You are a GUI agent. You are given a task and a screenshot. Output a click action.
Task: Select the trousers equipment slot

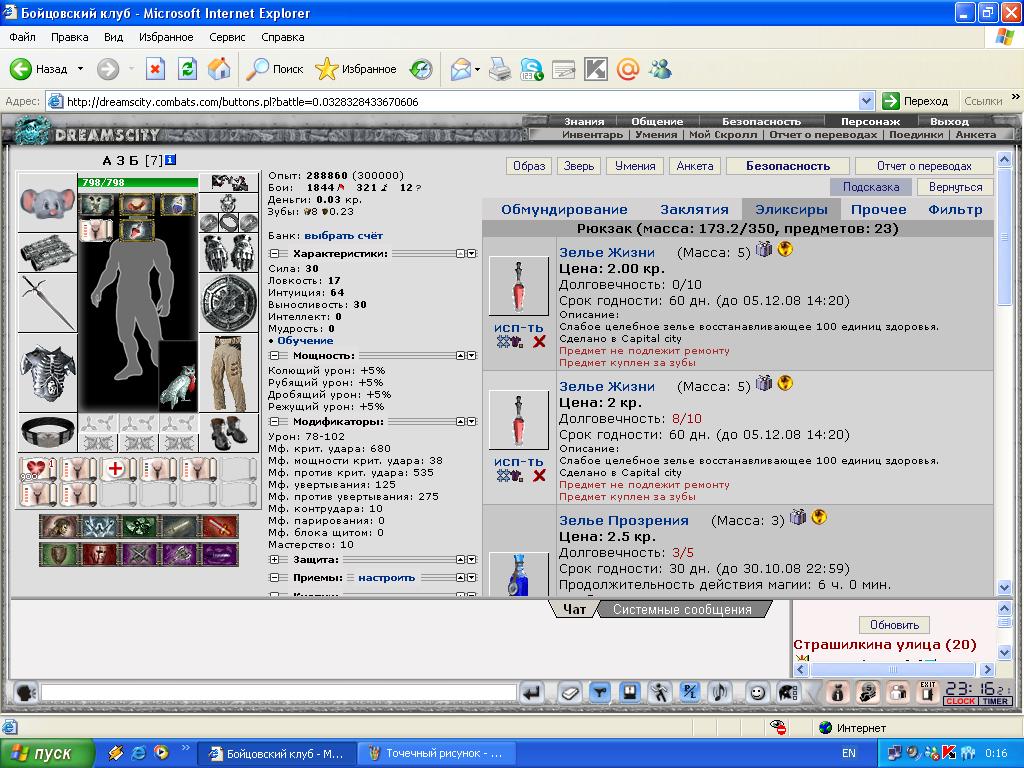click(x=228, y=373)
